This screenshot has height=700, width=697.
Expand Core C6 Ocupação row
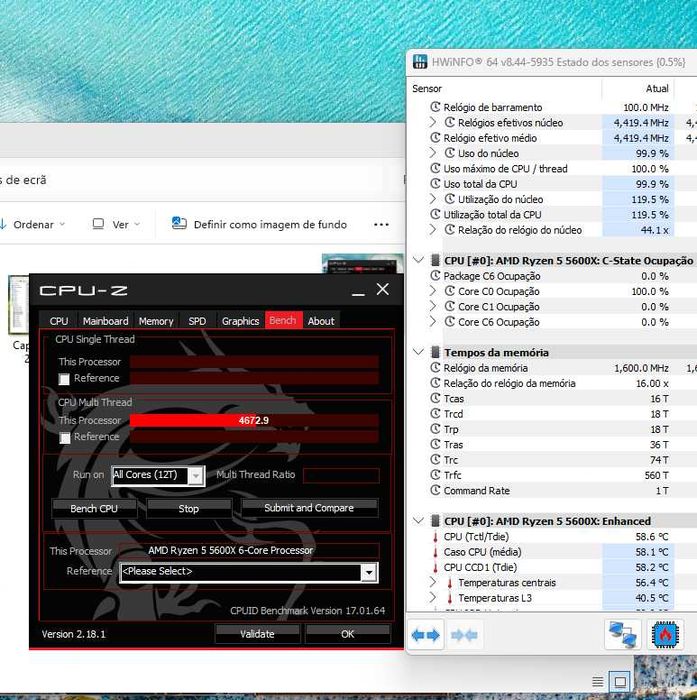(432, 322)
